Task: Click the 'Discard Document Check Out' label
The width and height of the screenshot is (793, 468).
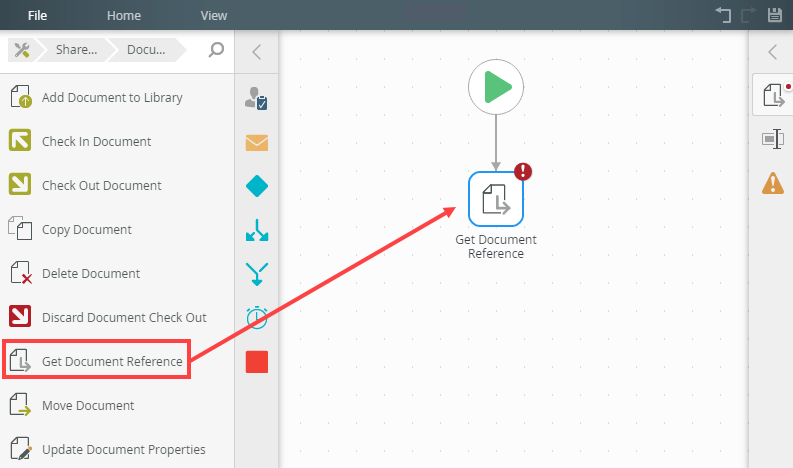Action: point(124,318)
